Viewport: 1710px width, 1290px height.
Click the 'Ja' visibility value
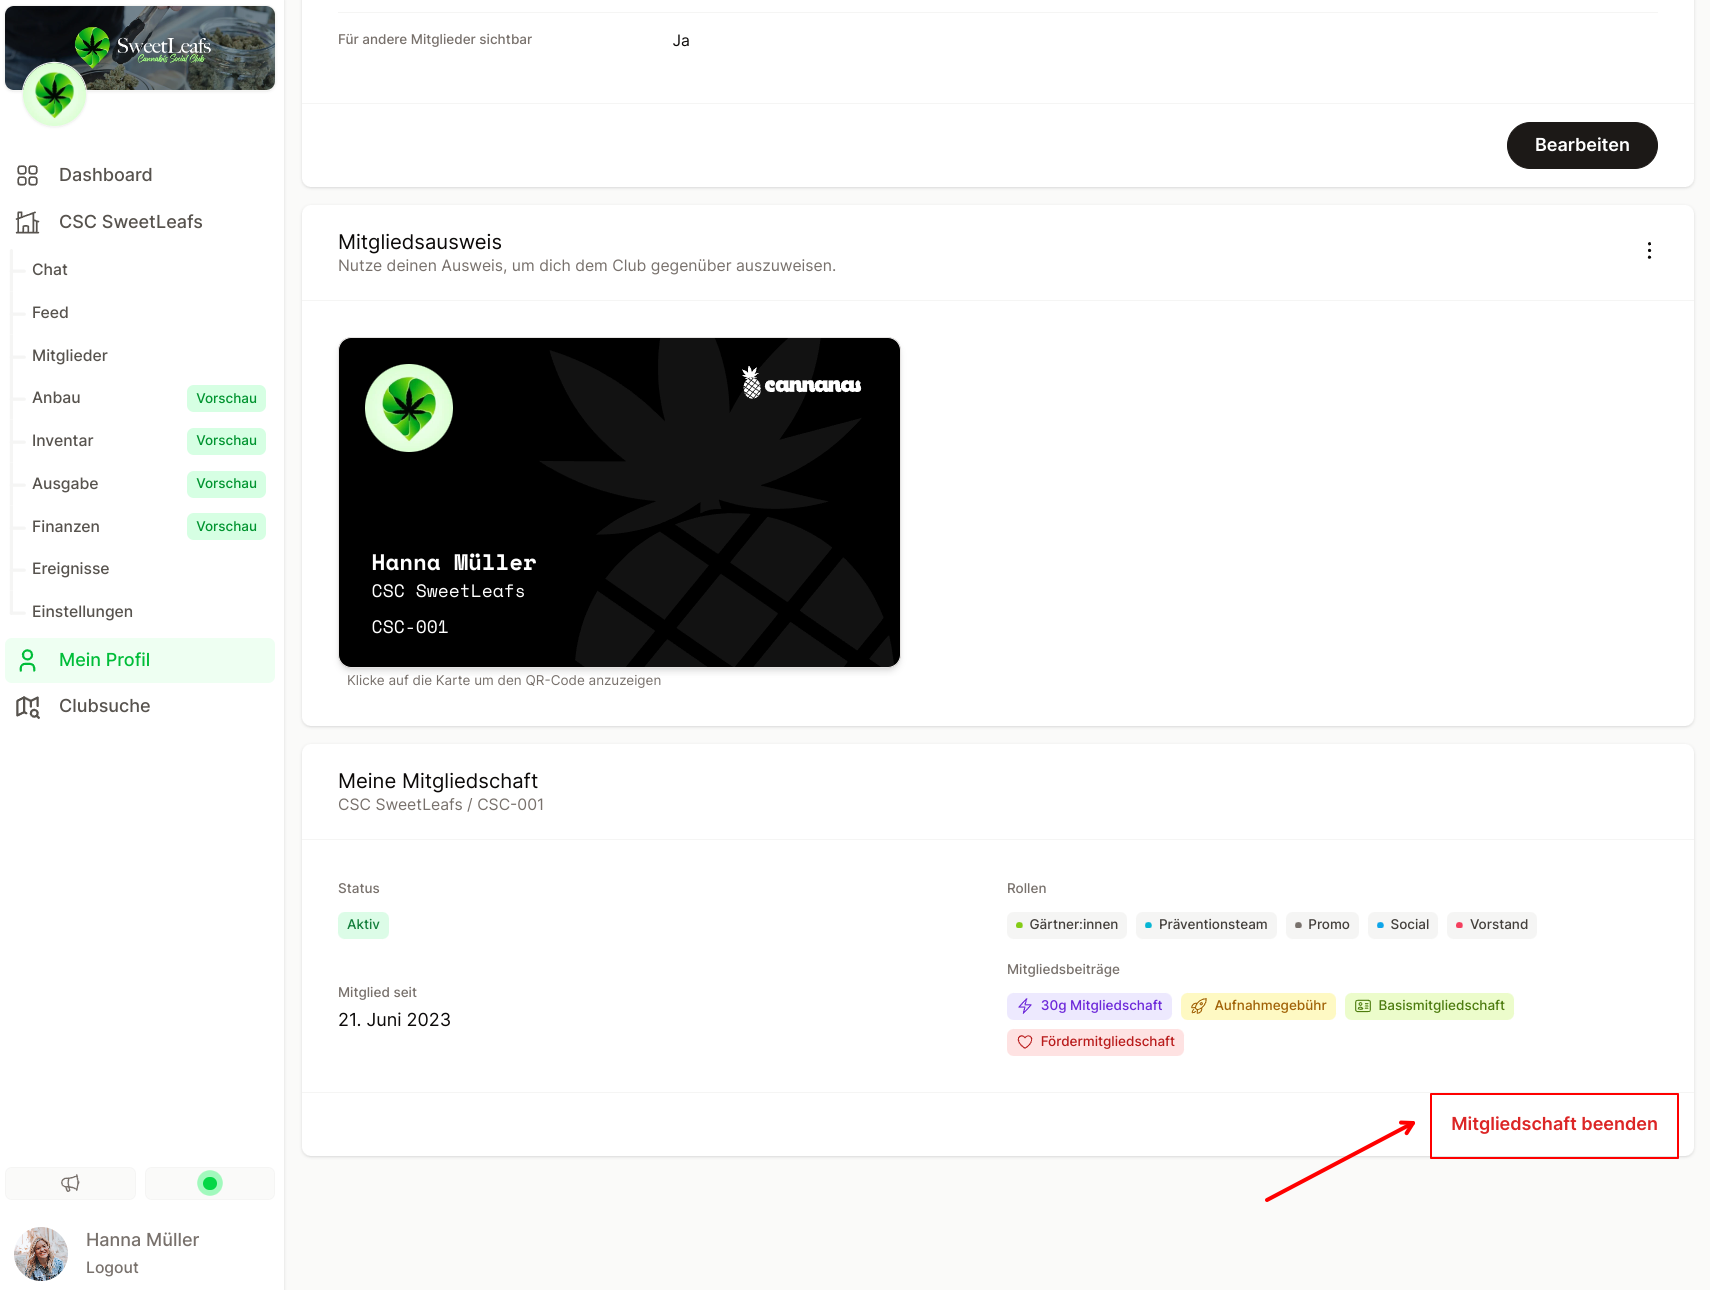681,41
